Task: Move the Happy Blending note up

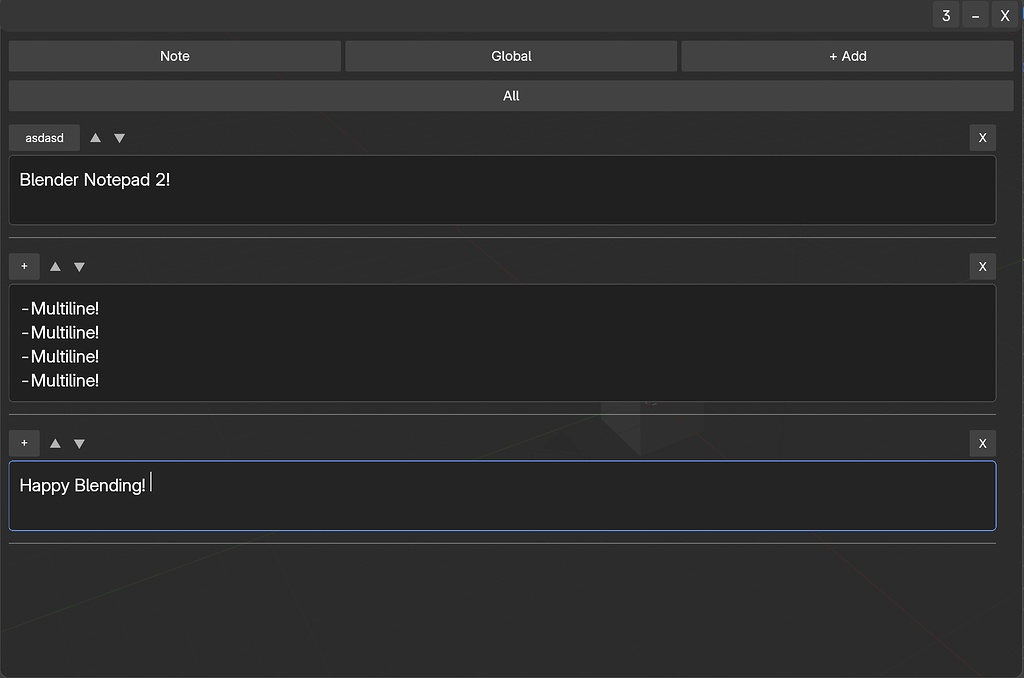Action: tap(56, 444)
